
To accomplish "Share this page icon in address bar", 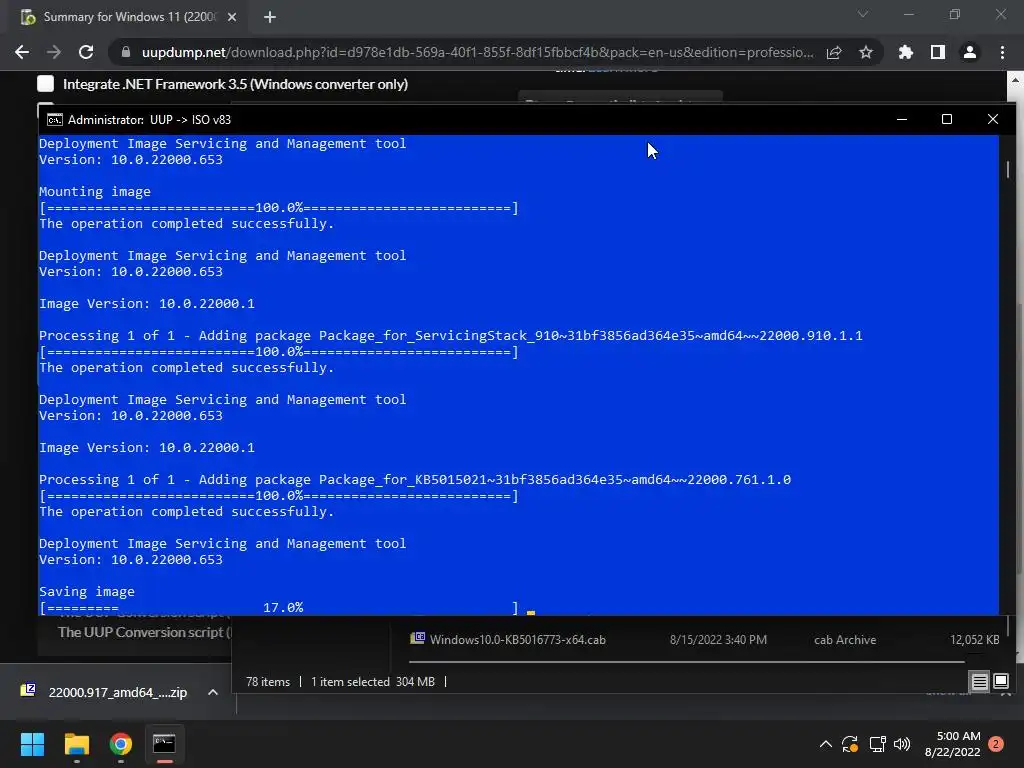I will 834,52.
